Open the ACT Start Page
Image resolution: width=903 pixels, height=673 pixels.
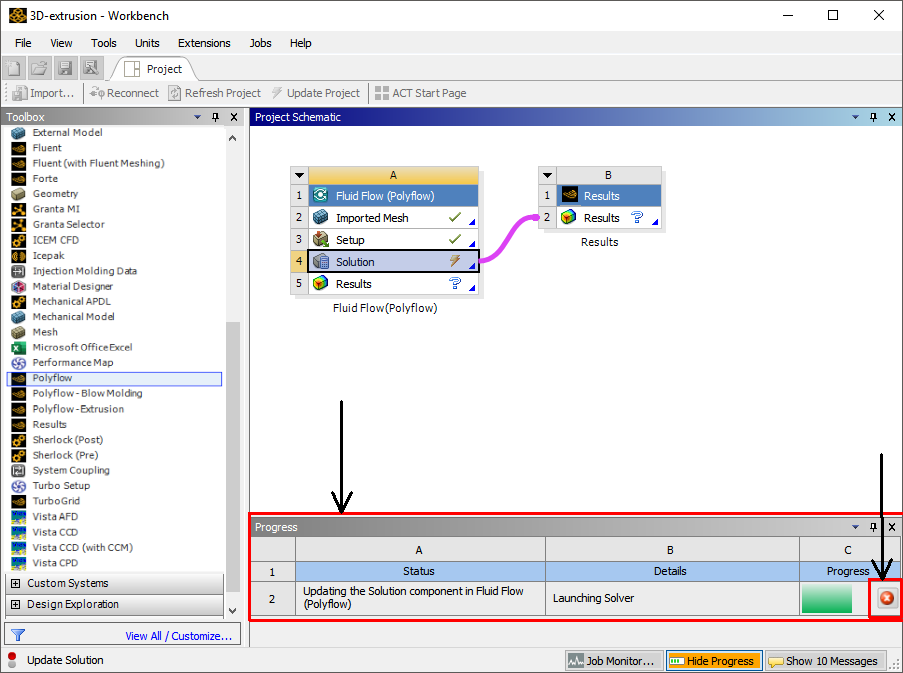point(421,92)
